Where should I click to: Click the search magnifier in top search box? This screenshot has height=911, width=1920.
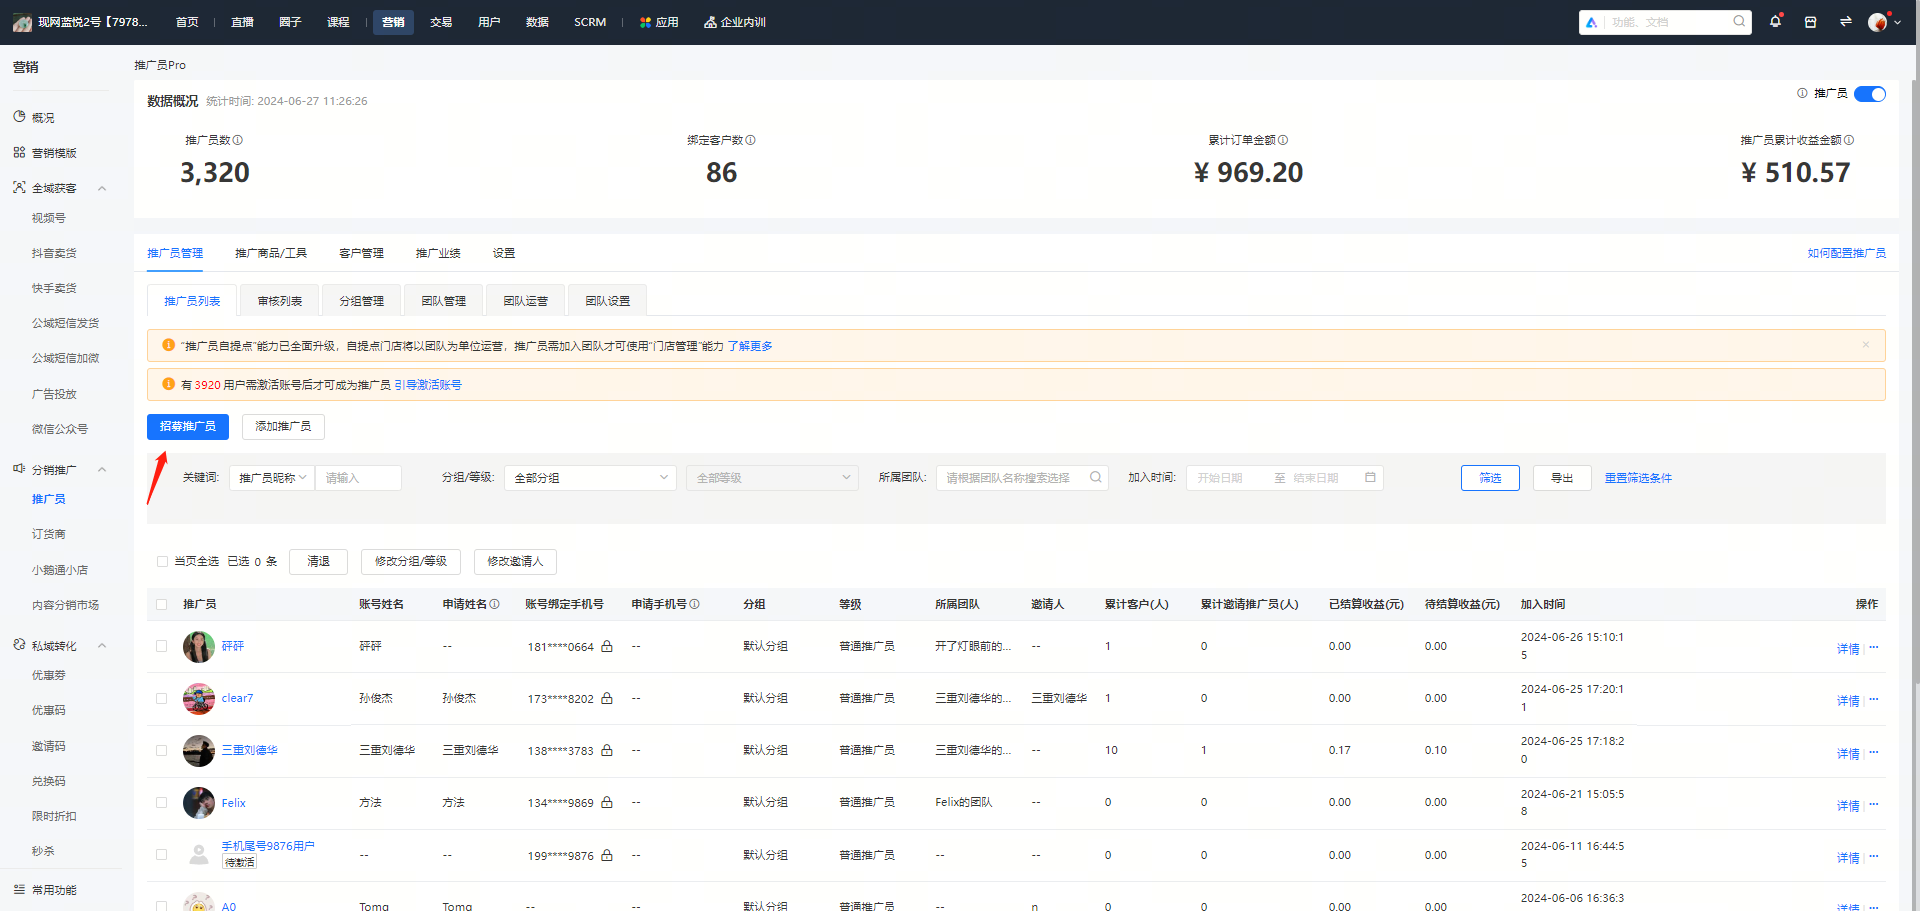(x=1739, y=21)
